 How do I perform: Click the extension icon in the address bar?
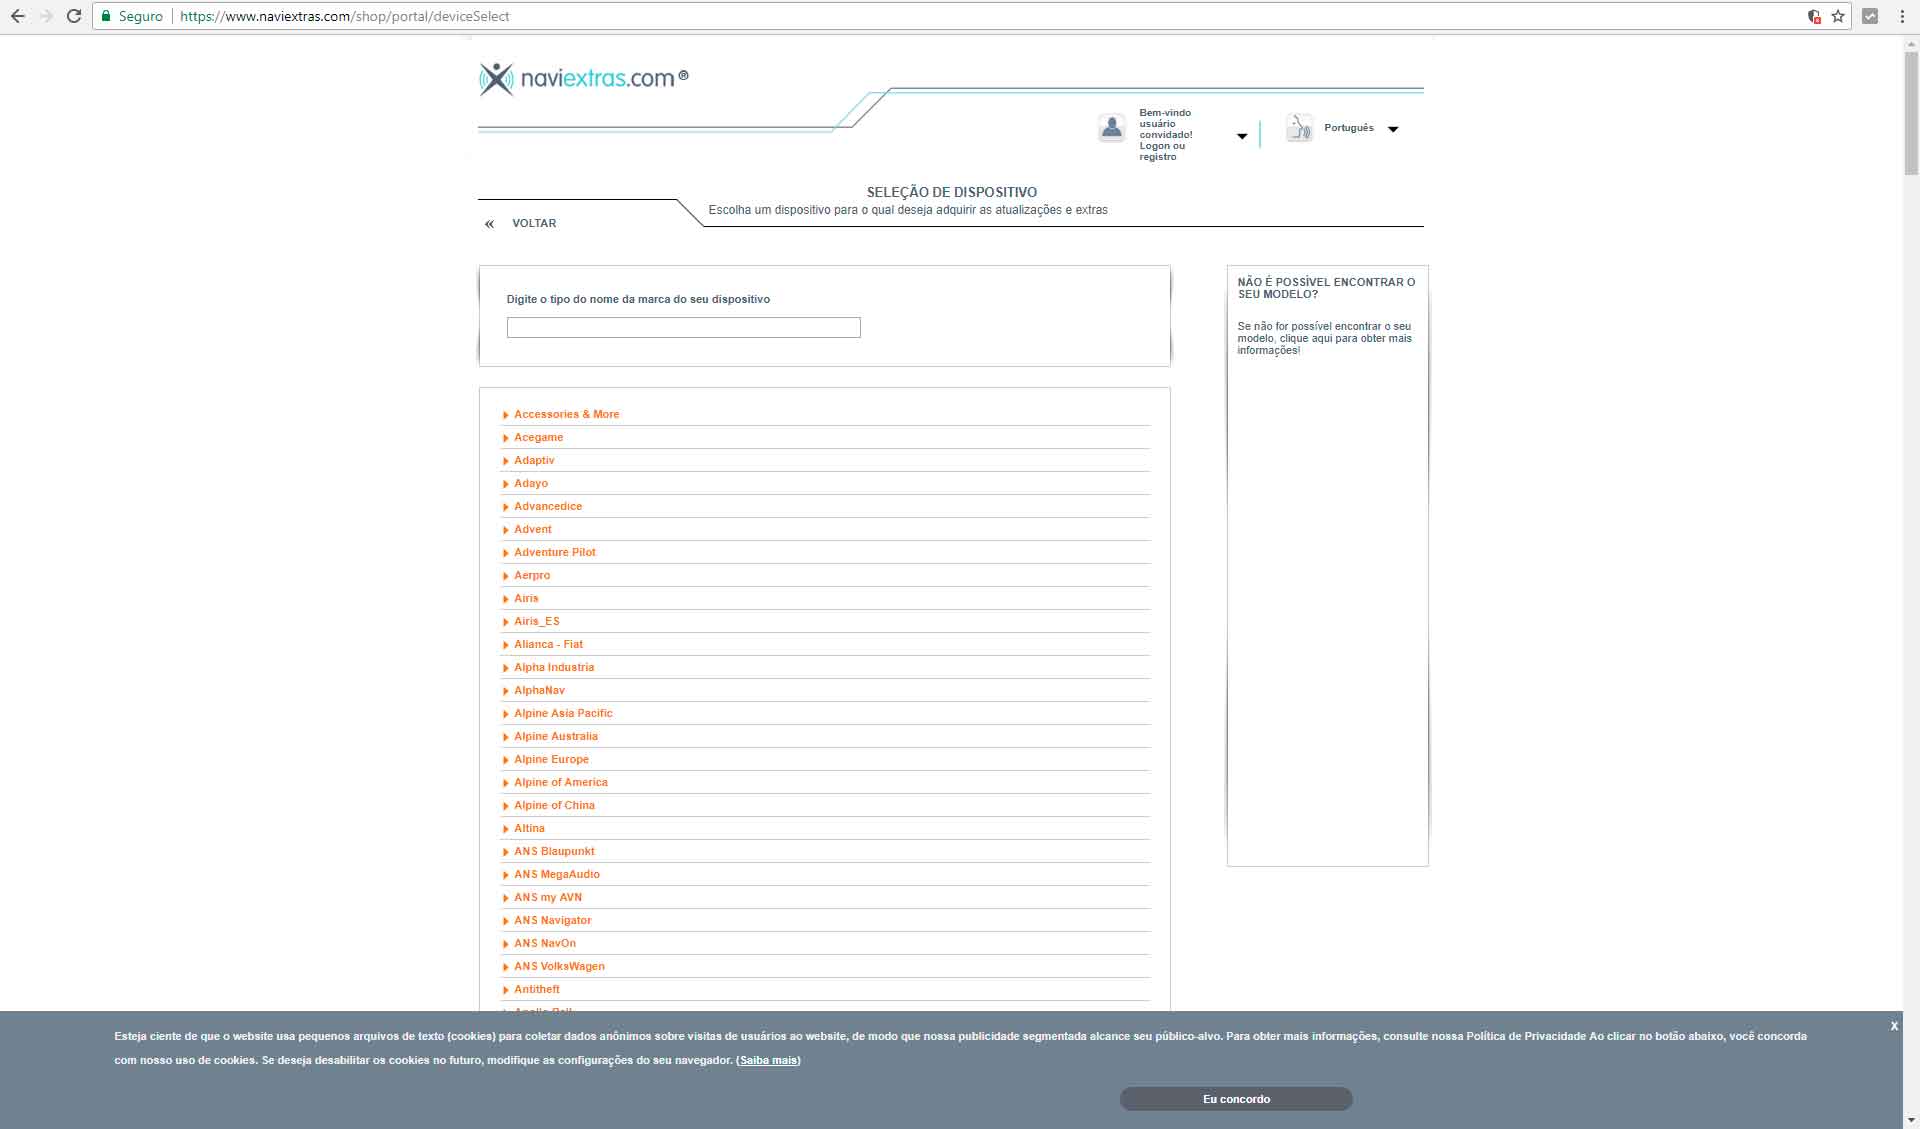pos(1814,16)
